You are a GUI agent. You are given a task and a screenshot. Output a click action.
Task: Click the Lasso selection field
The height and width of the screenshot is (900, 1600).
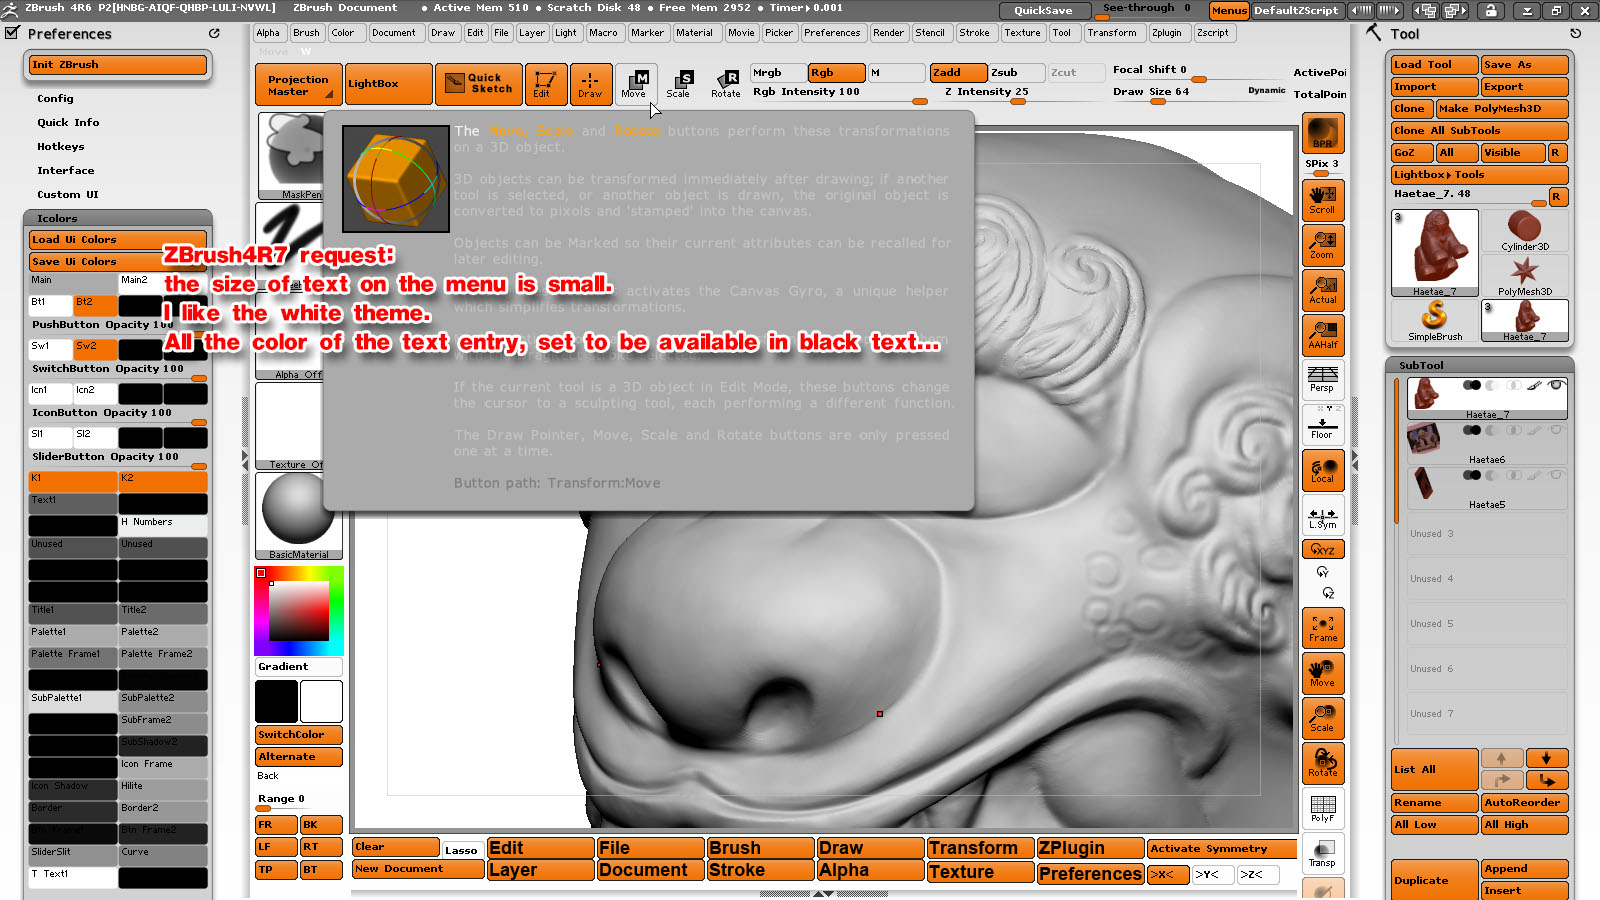[x=462, y=850]
